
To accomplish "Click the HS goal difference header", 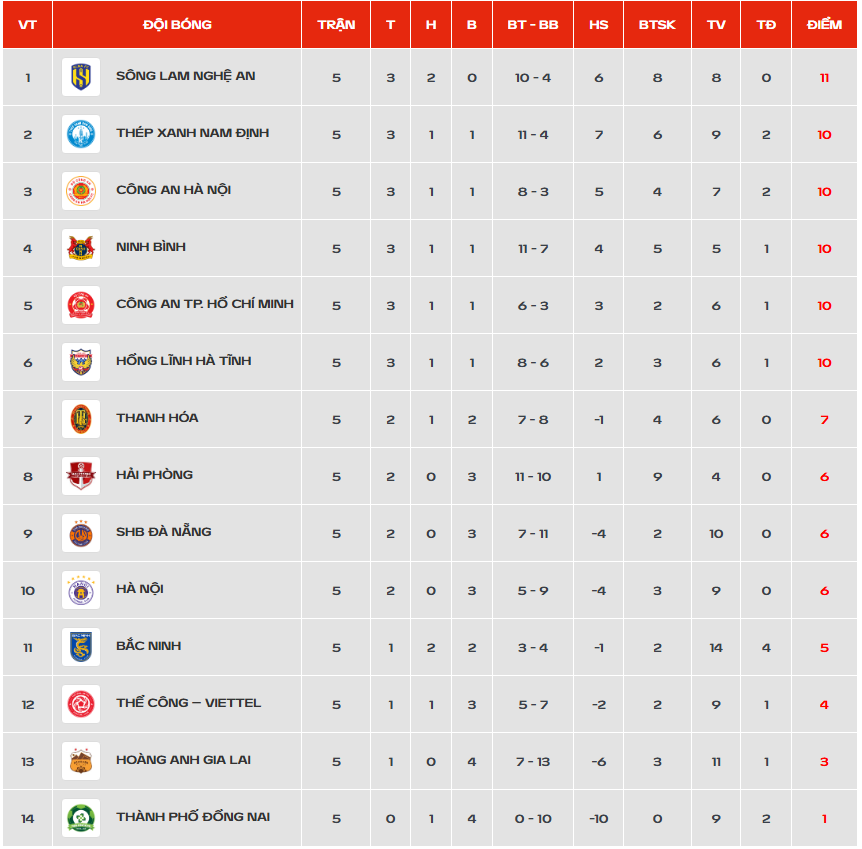I will pos(598,25).
